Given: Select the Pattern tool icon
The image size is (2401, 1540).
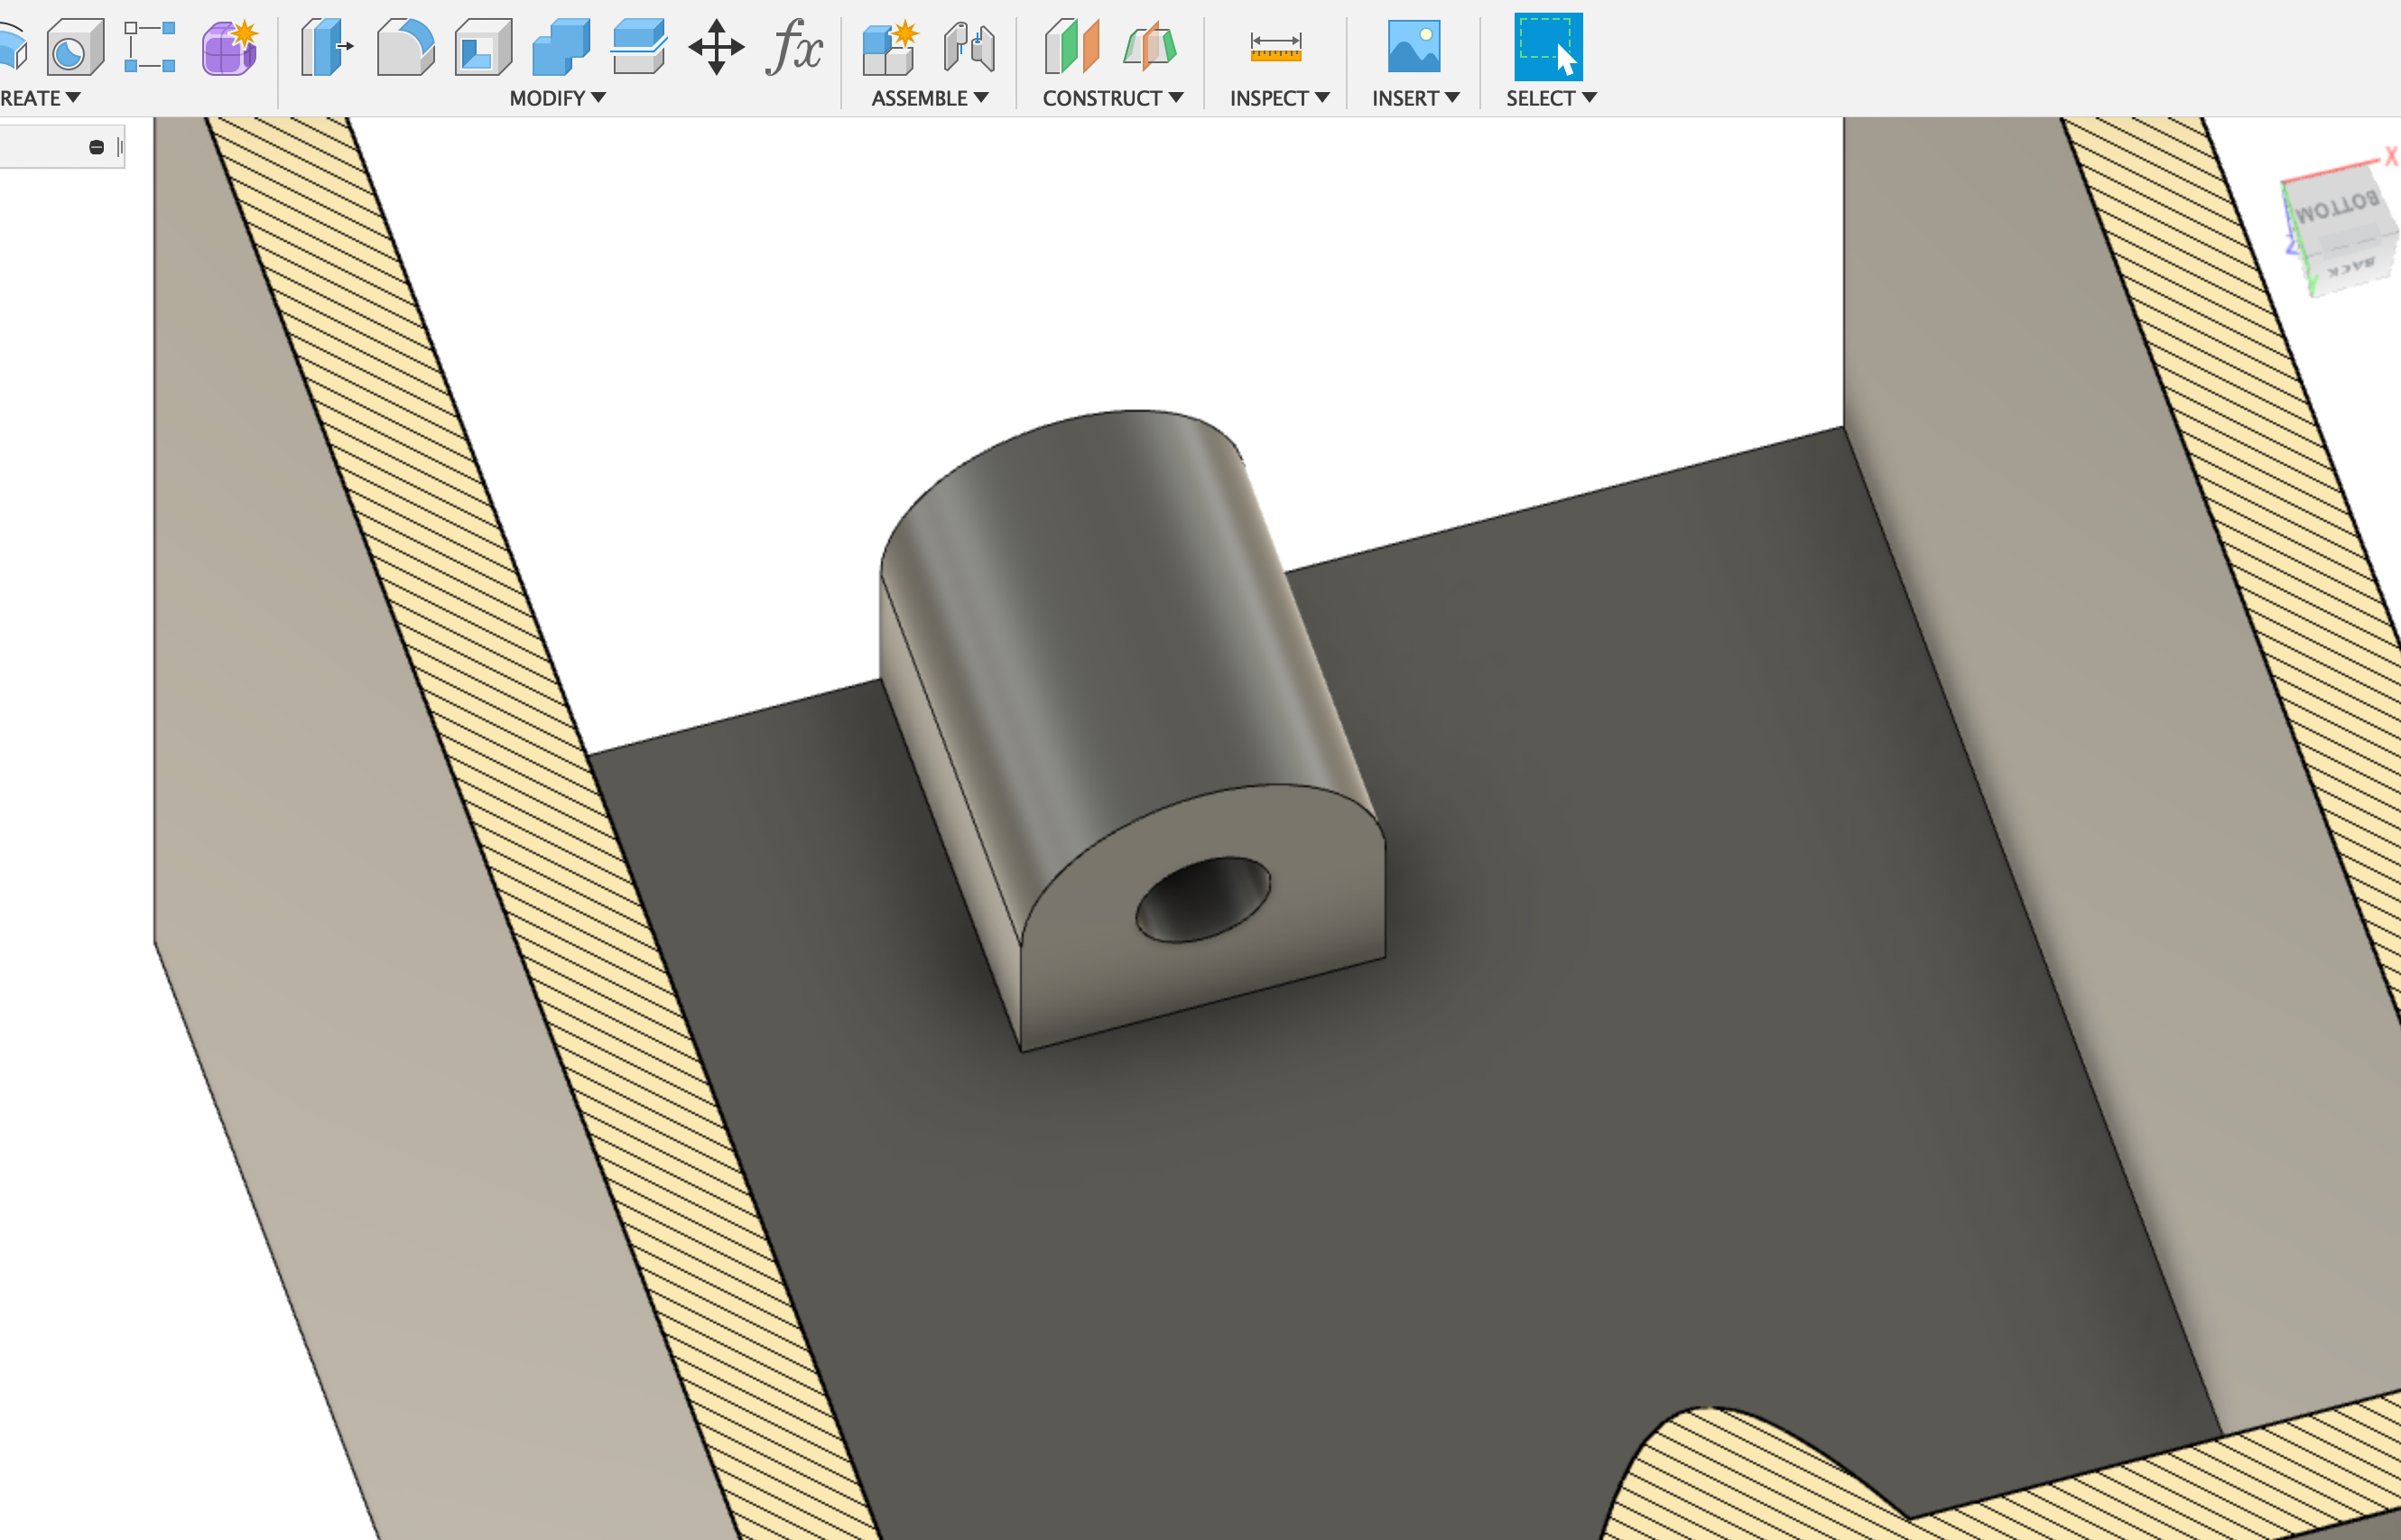Looking at the screenshot, I should [150, 47].
